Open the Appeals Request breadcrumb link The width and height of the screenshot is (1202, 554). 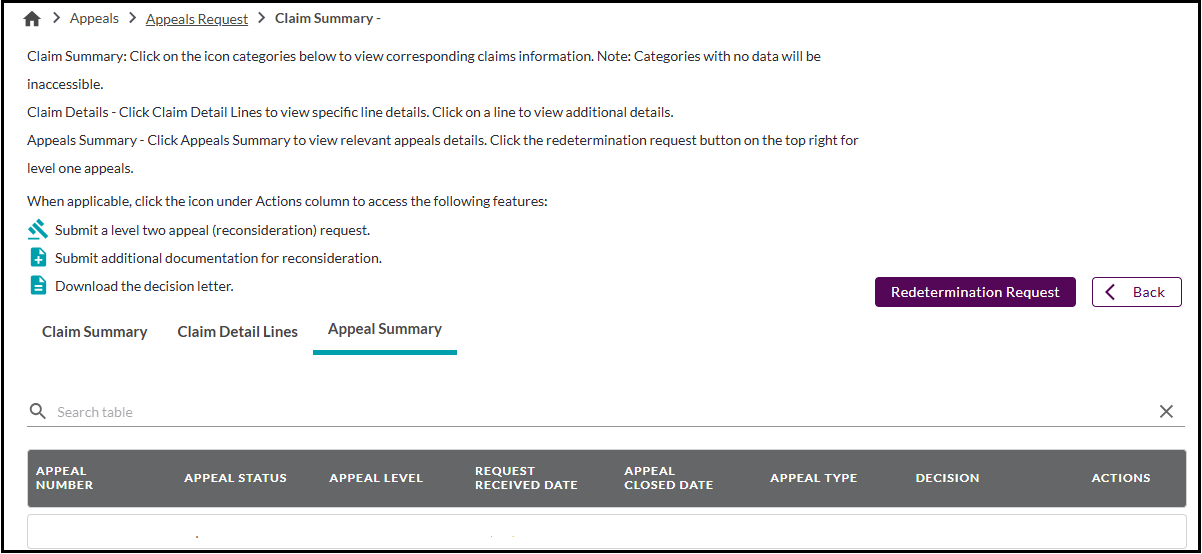pos(197,19)
